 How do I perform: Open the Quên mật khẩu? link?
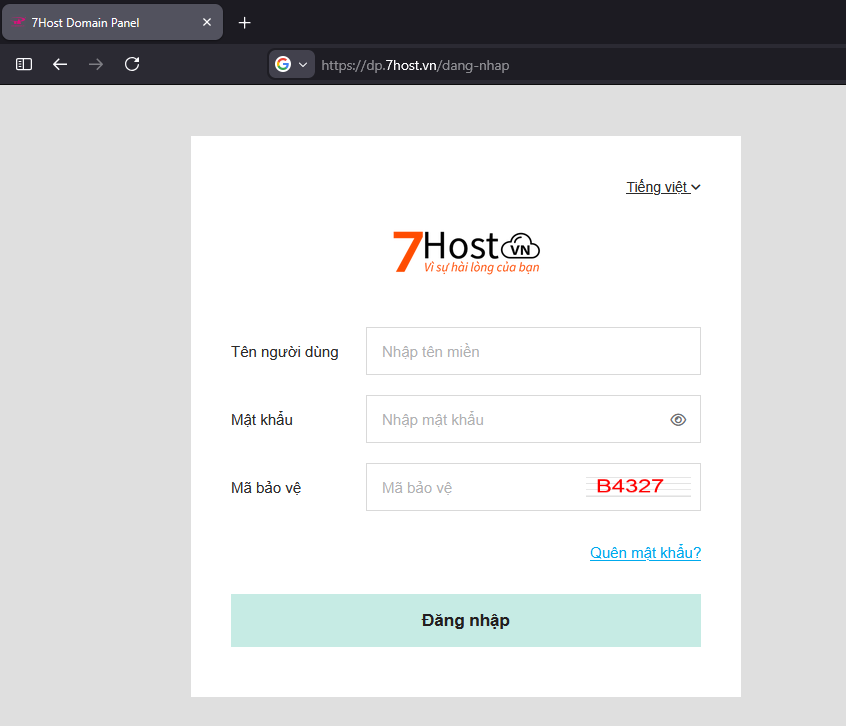(x=645, y=553)
